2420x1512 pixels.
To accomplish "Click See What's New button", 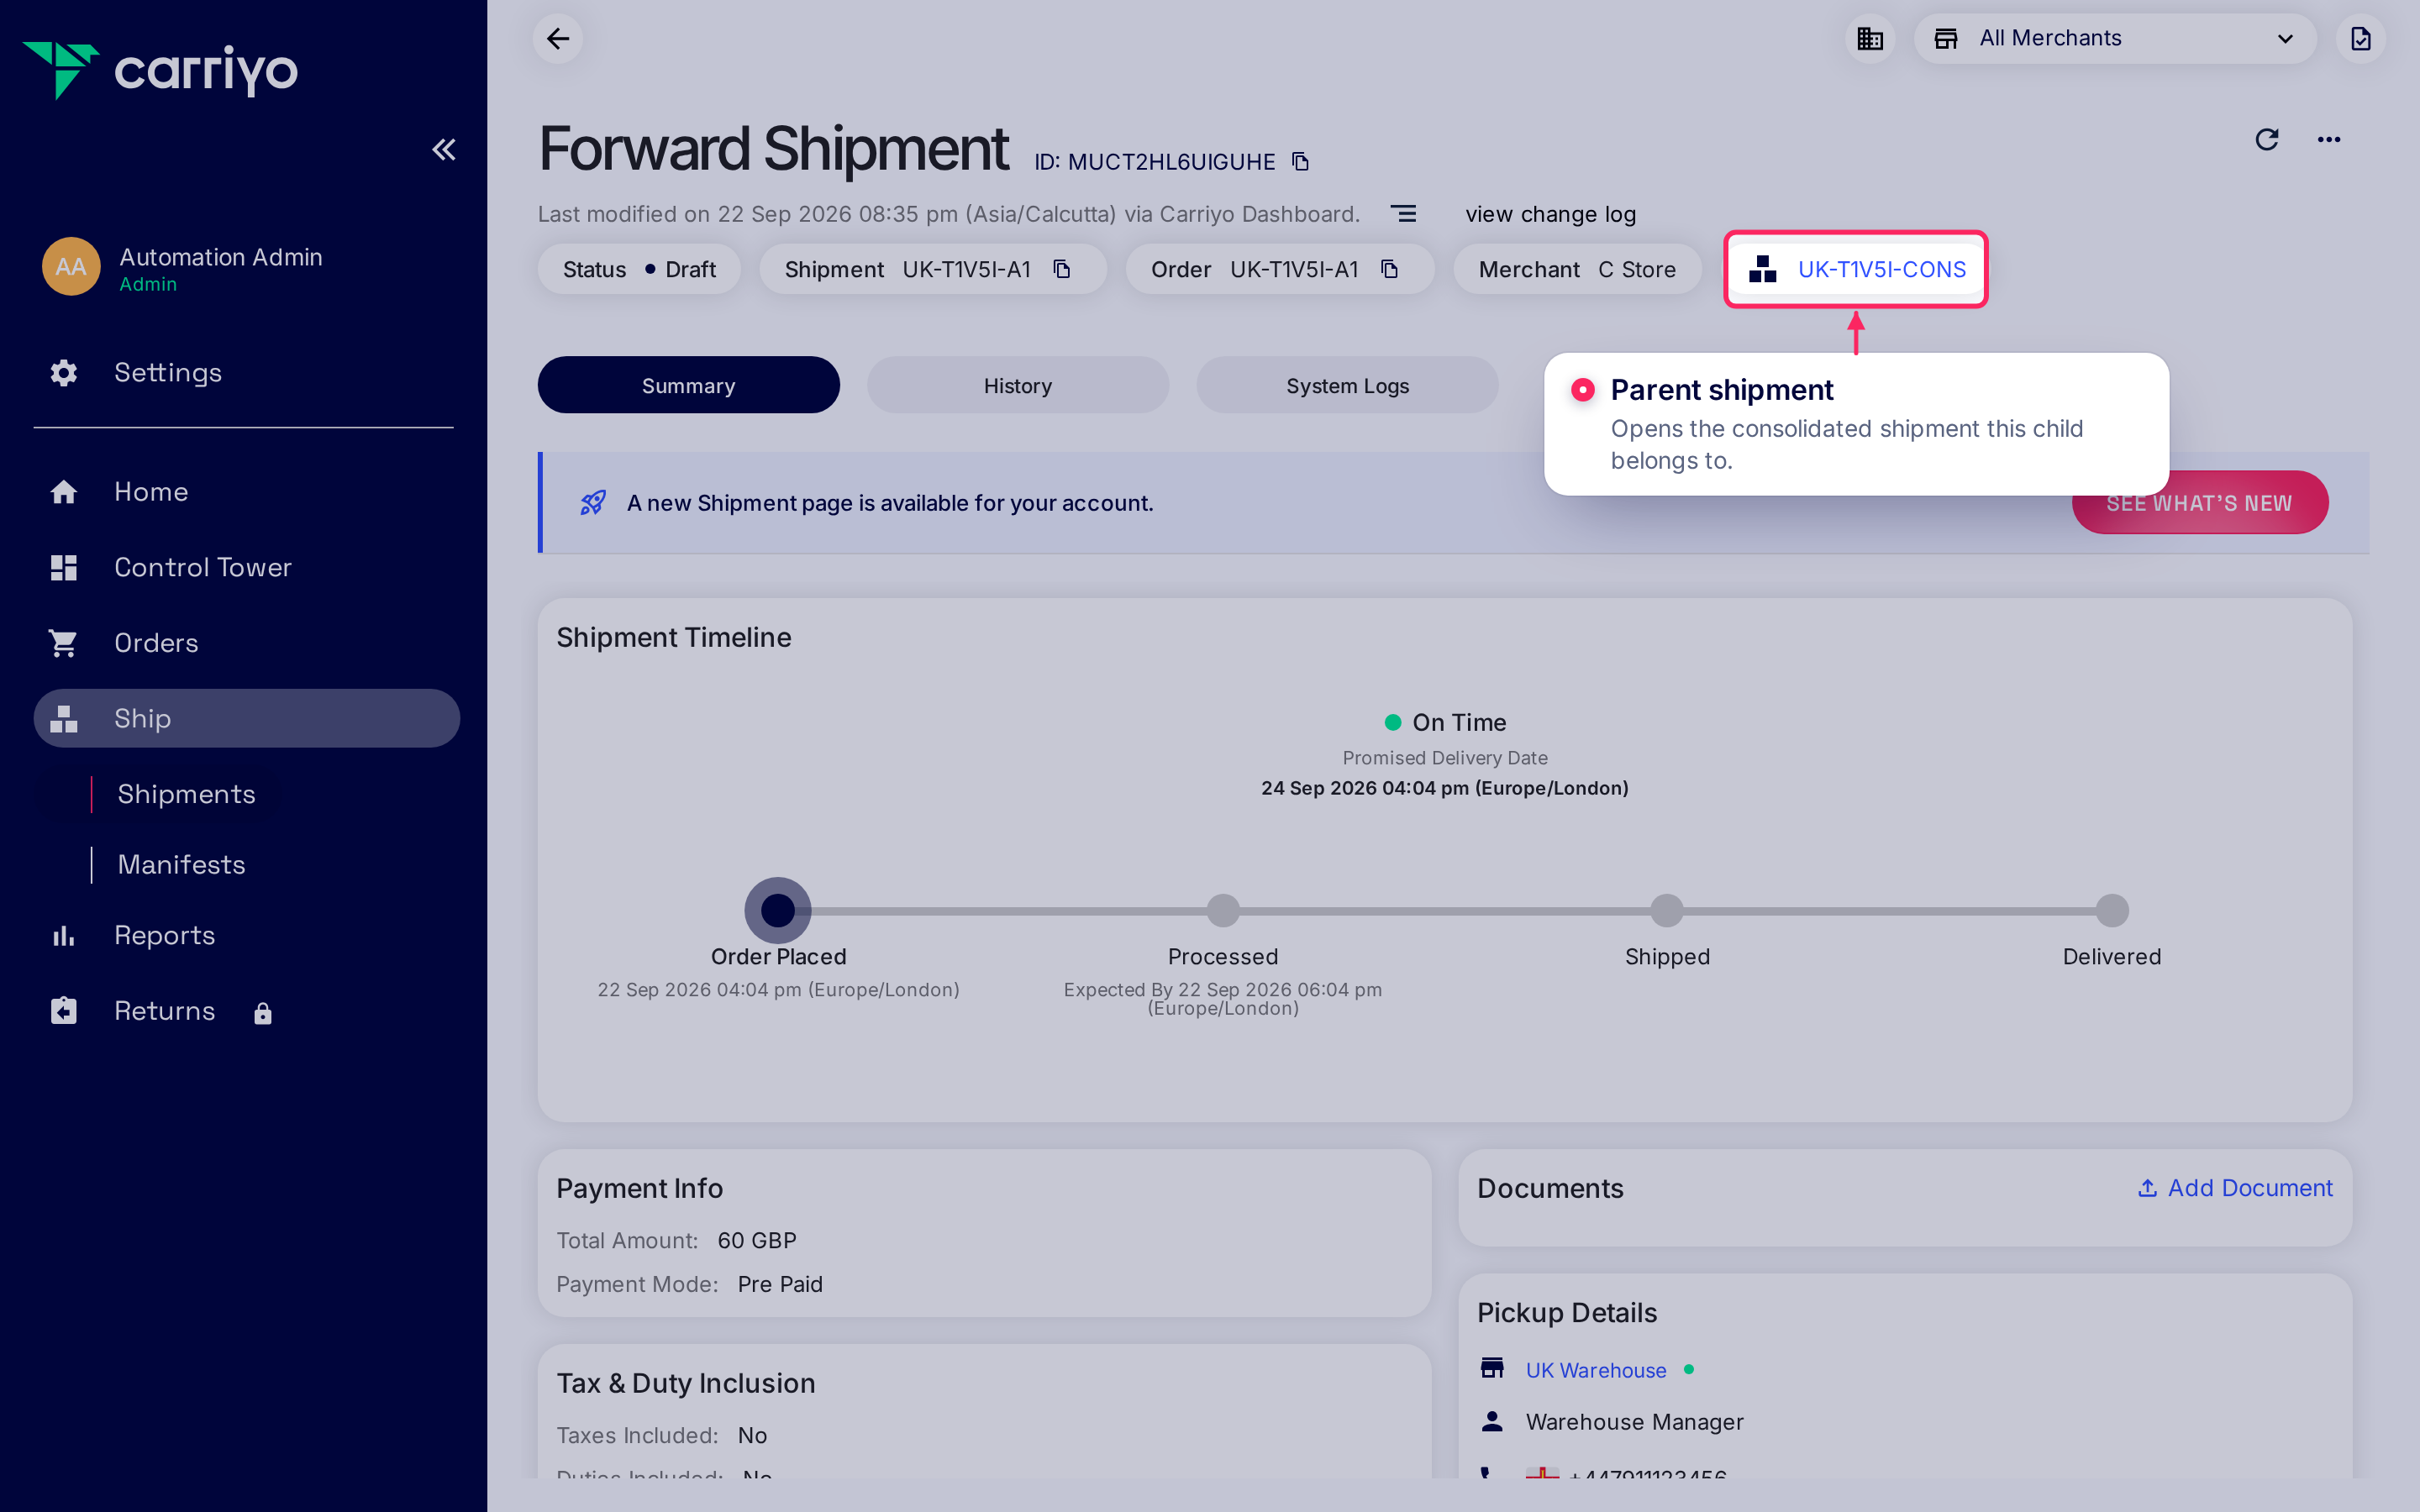I will [2199, 503].
